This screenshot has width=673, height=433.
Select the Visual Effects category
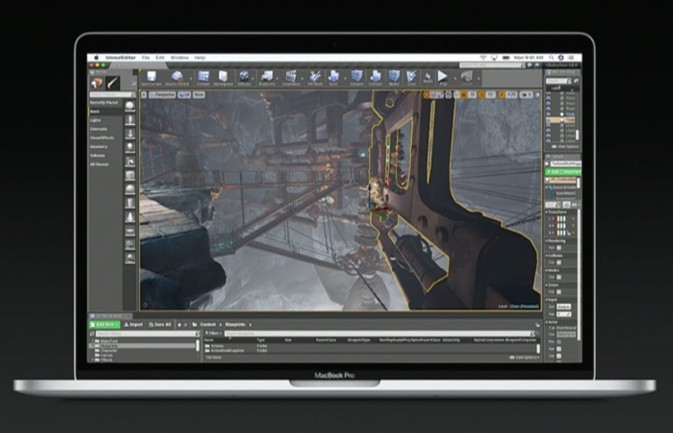pyautogui.click(x=102, y=138)
